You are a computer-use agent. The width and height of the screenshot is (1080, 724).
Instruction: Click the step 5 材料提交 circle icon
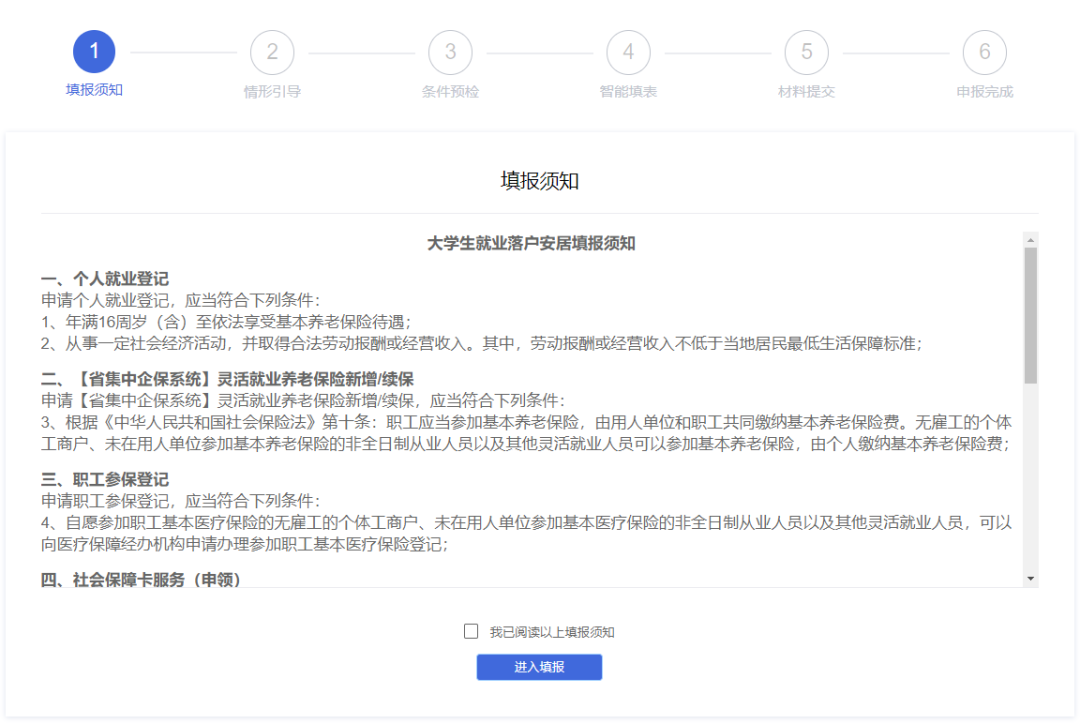(x=806, y=51)
